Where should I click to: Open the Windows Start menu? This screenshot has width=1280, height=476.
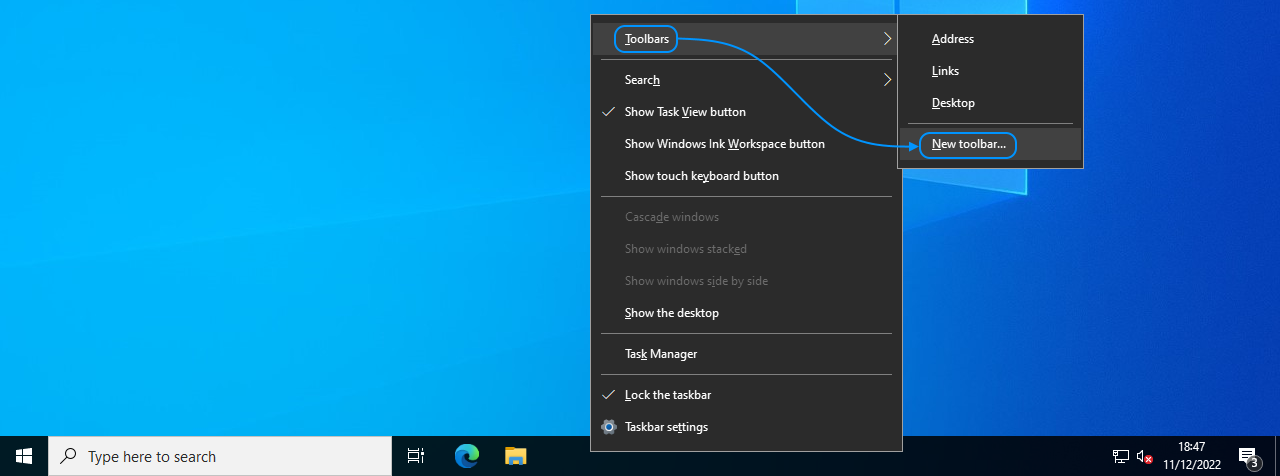coord(24,456)
